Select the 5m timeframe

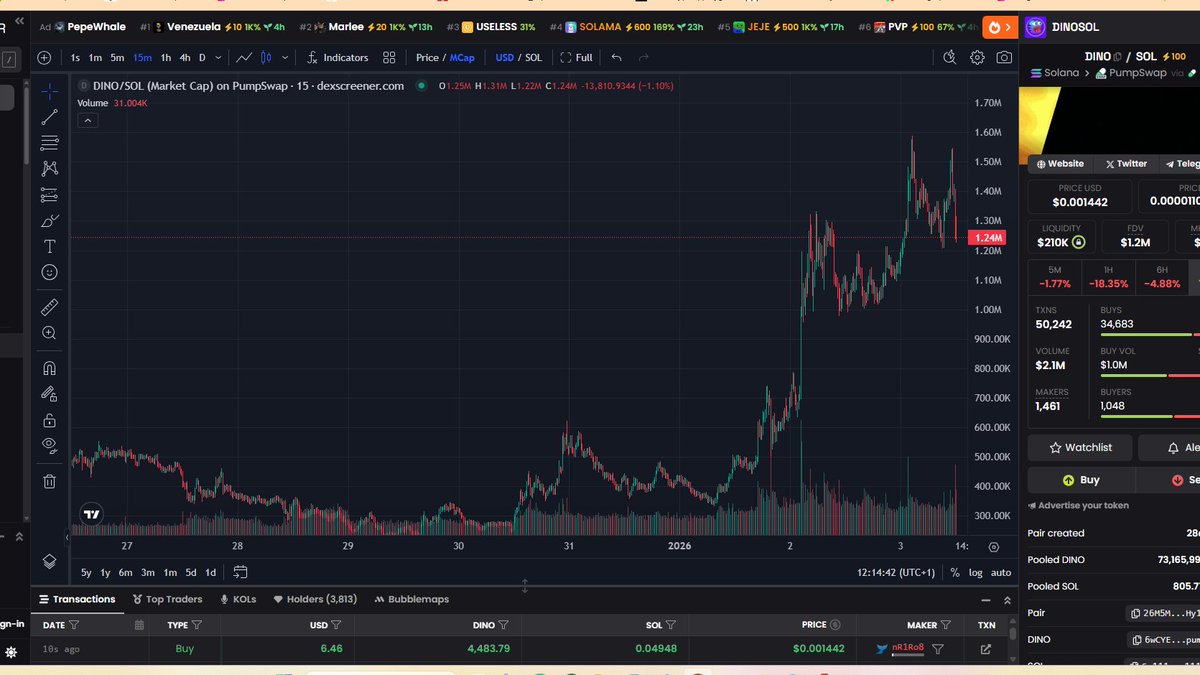pyautogui.click(x=118, y=58)
